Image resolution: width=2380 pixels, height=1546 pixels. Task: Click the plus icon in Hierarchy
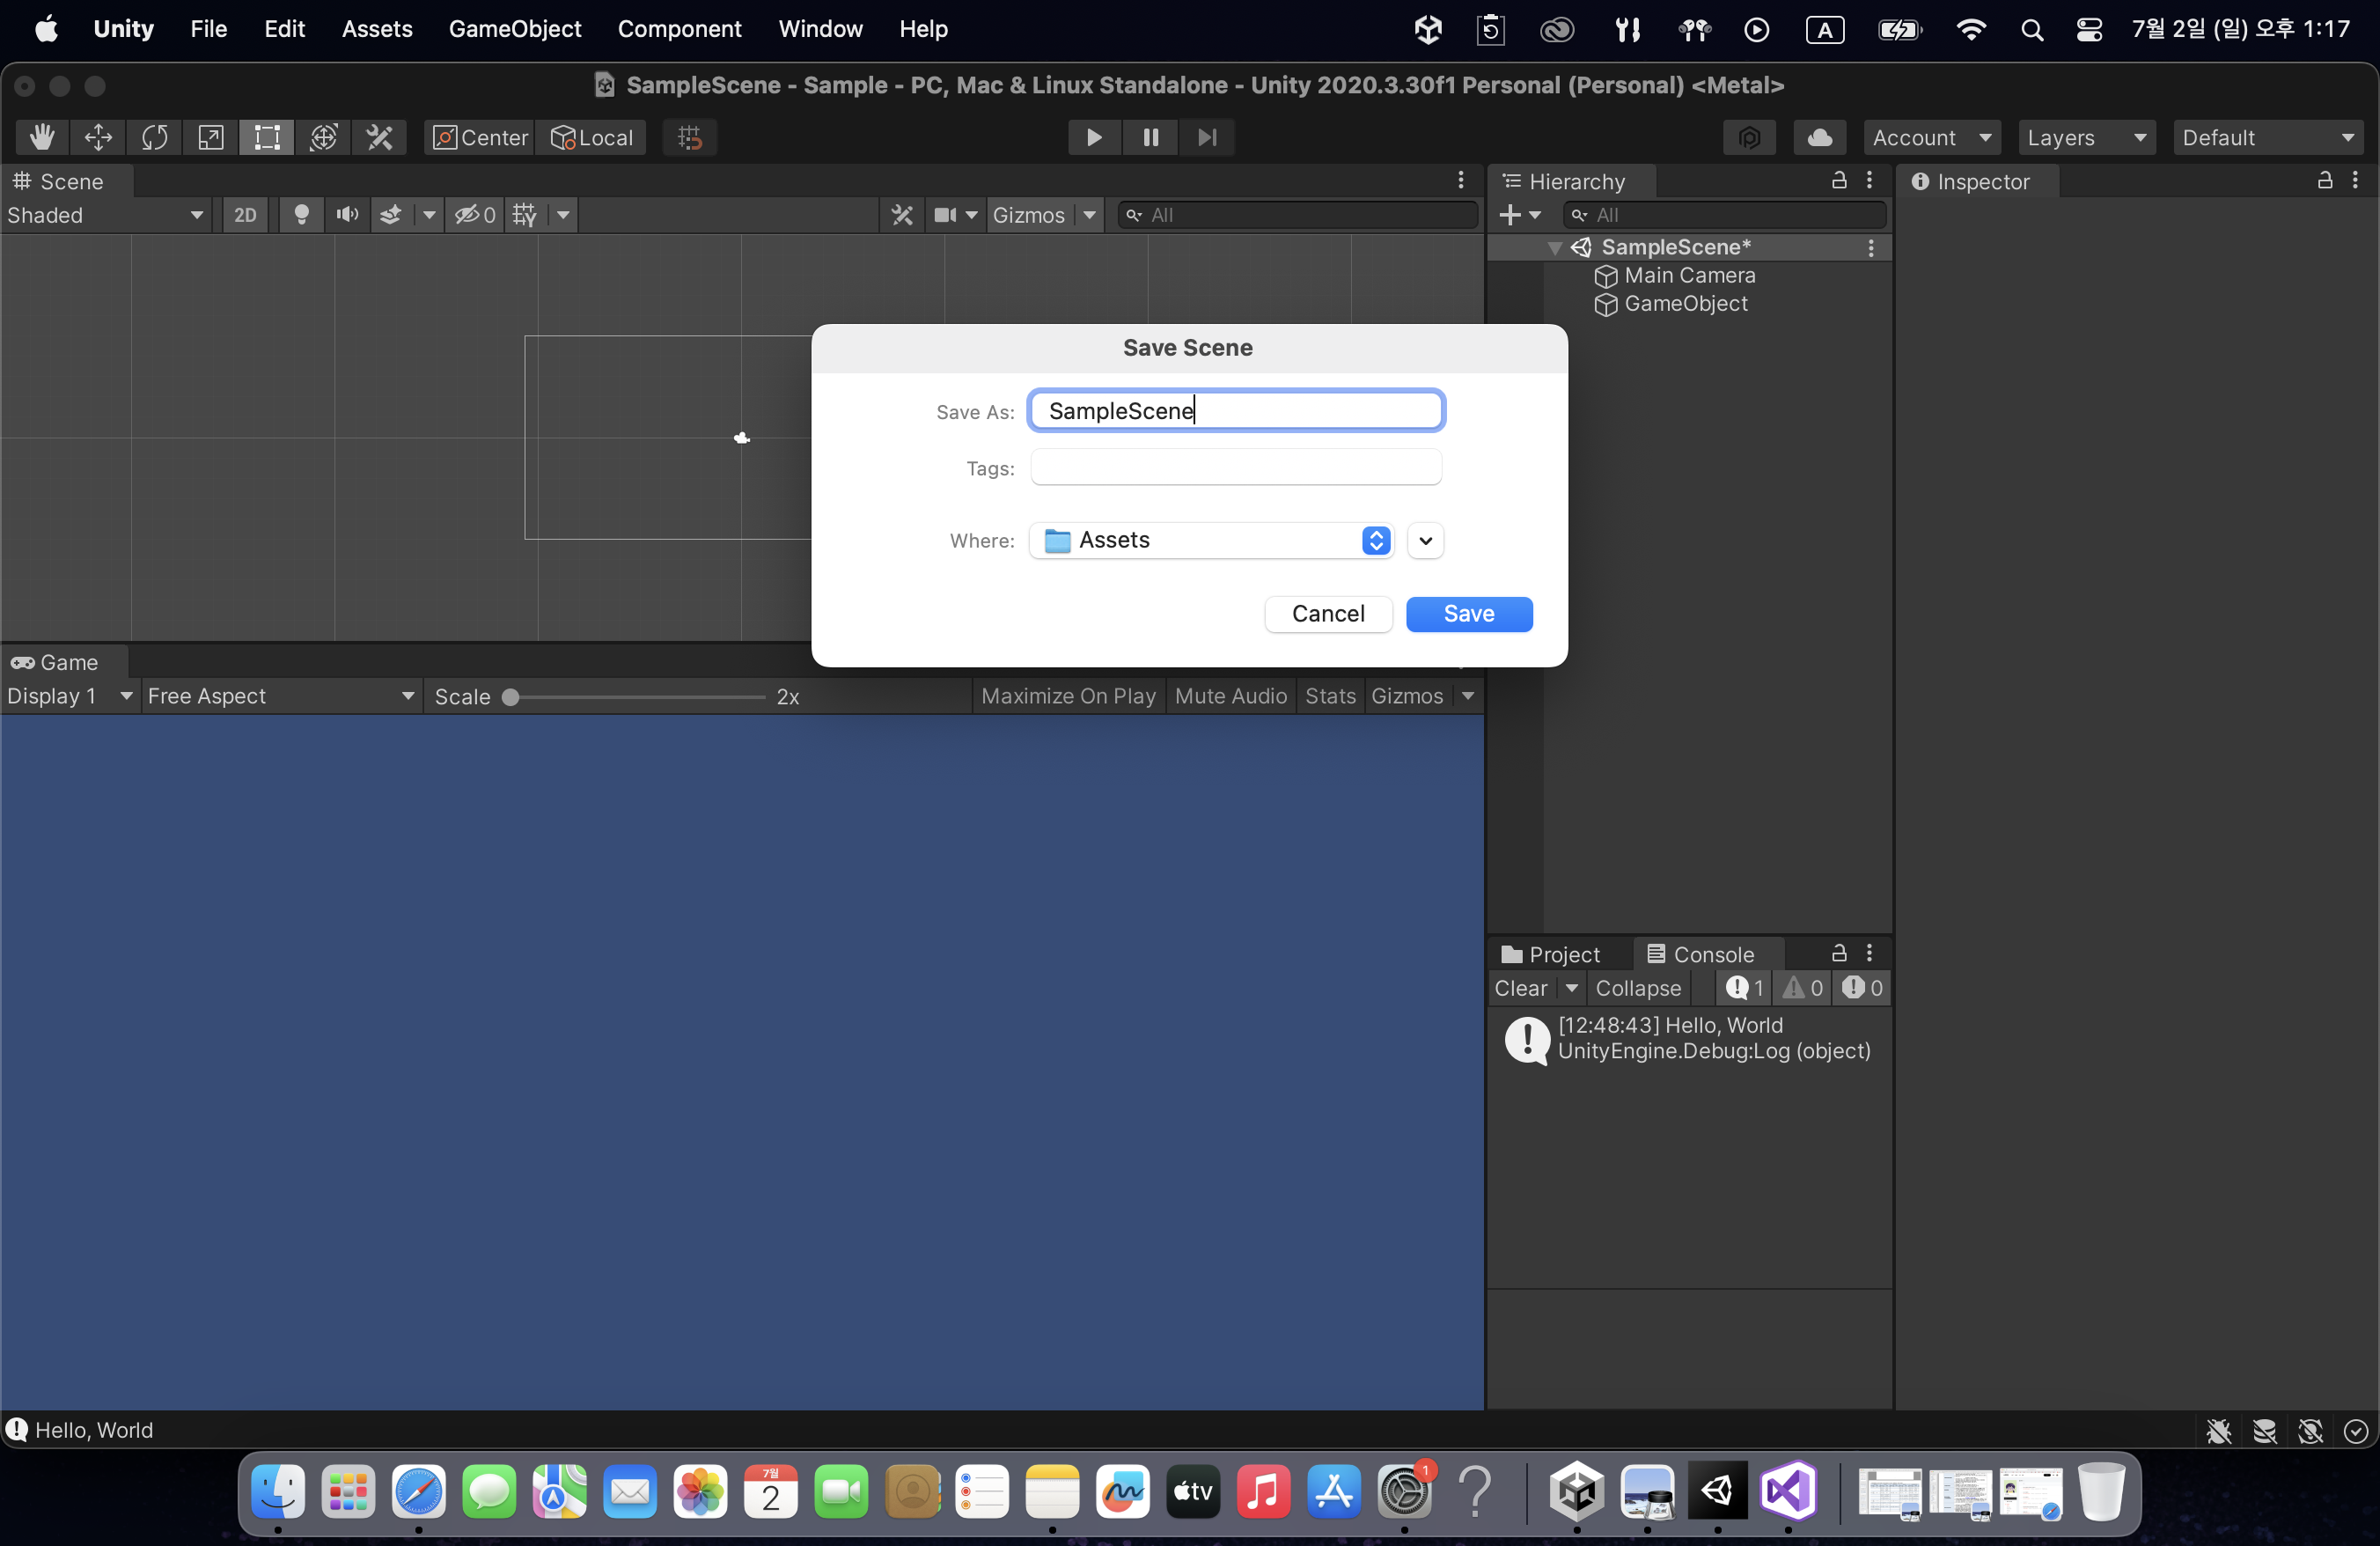[1510, 215]
